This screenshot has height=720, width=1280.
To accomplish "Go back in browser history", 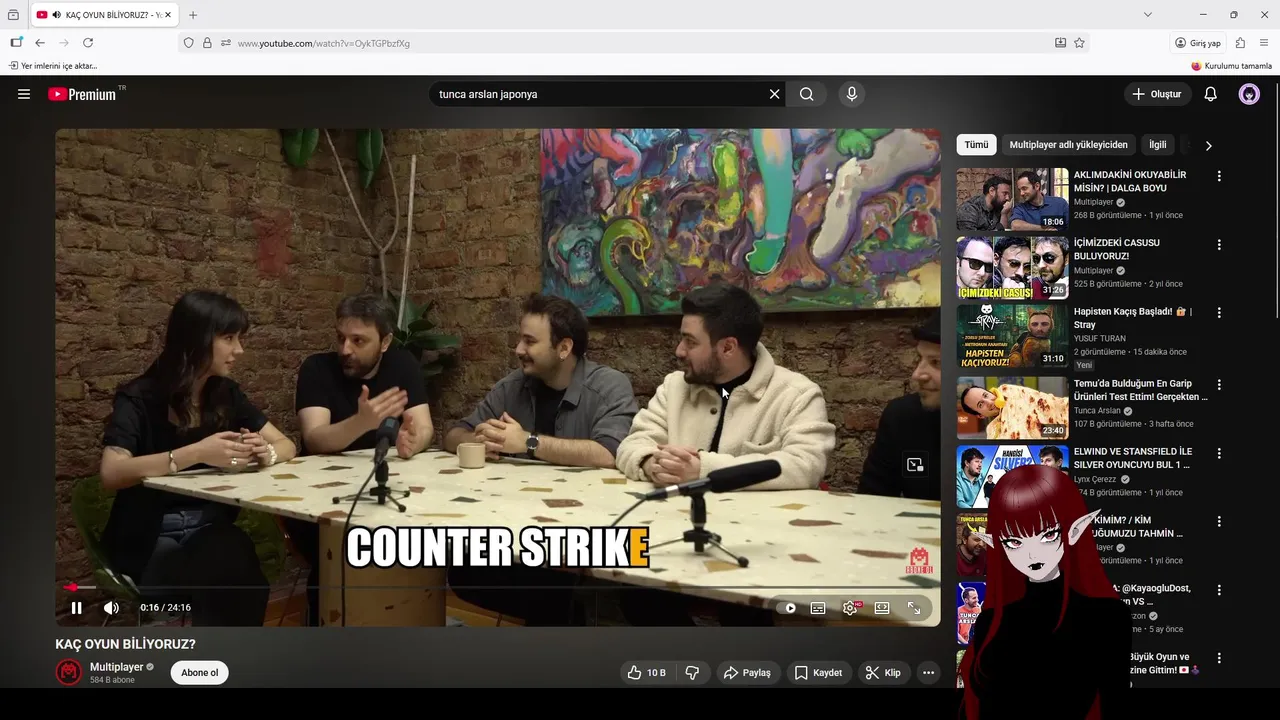I will 40,43.
